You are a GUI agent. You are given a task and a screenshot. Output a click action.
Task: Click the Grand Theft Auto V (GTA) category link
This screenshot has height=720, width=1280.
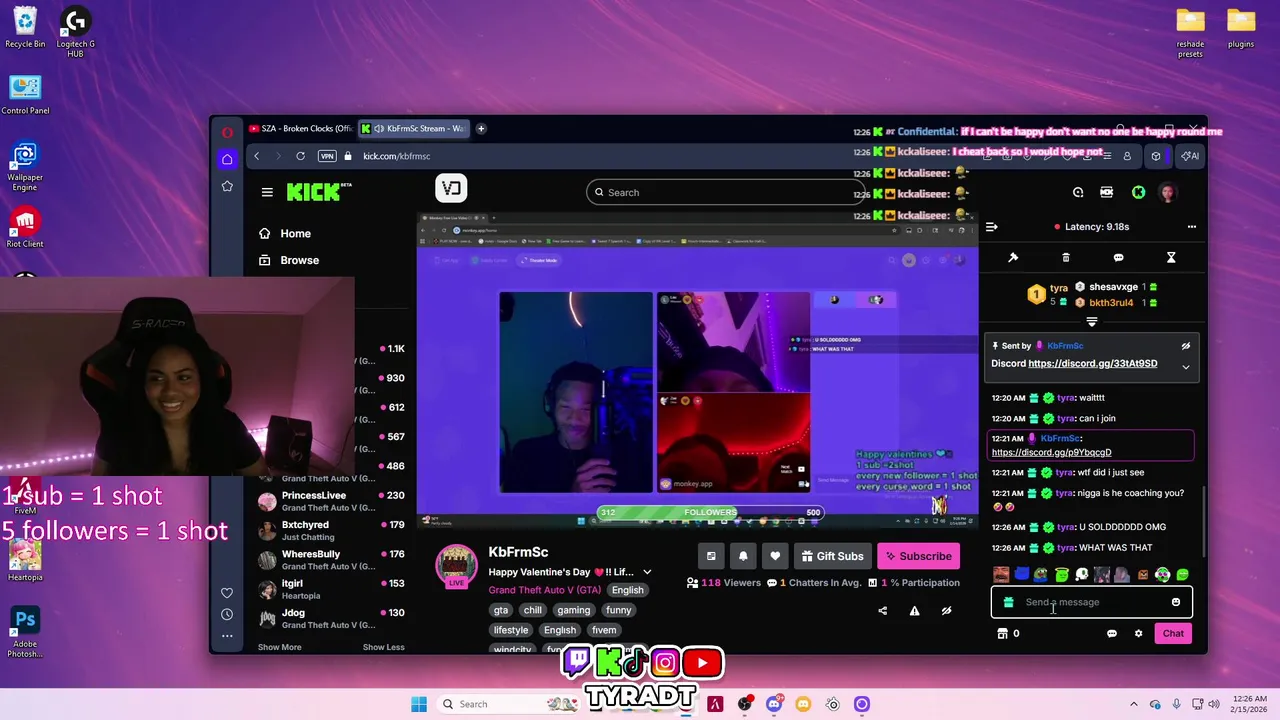545,590
